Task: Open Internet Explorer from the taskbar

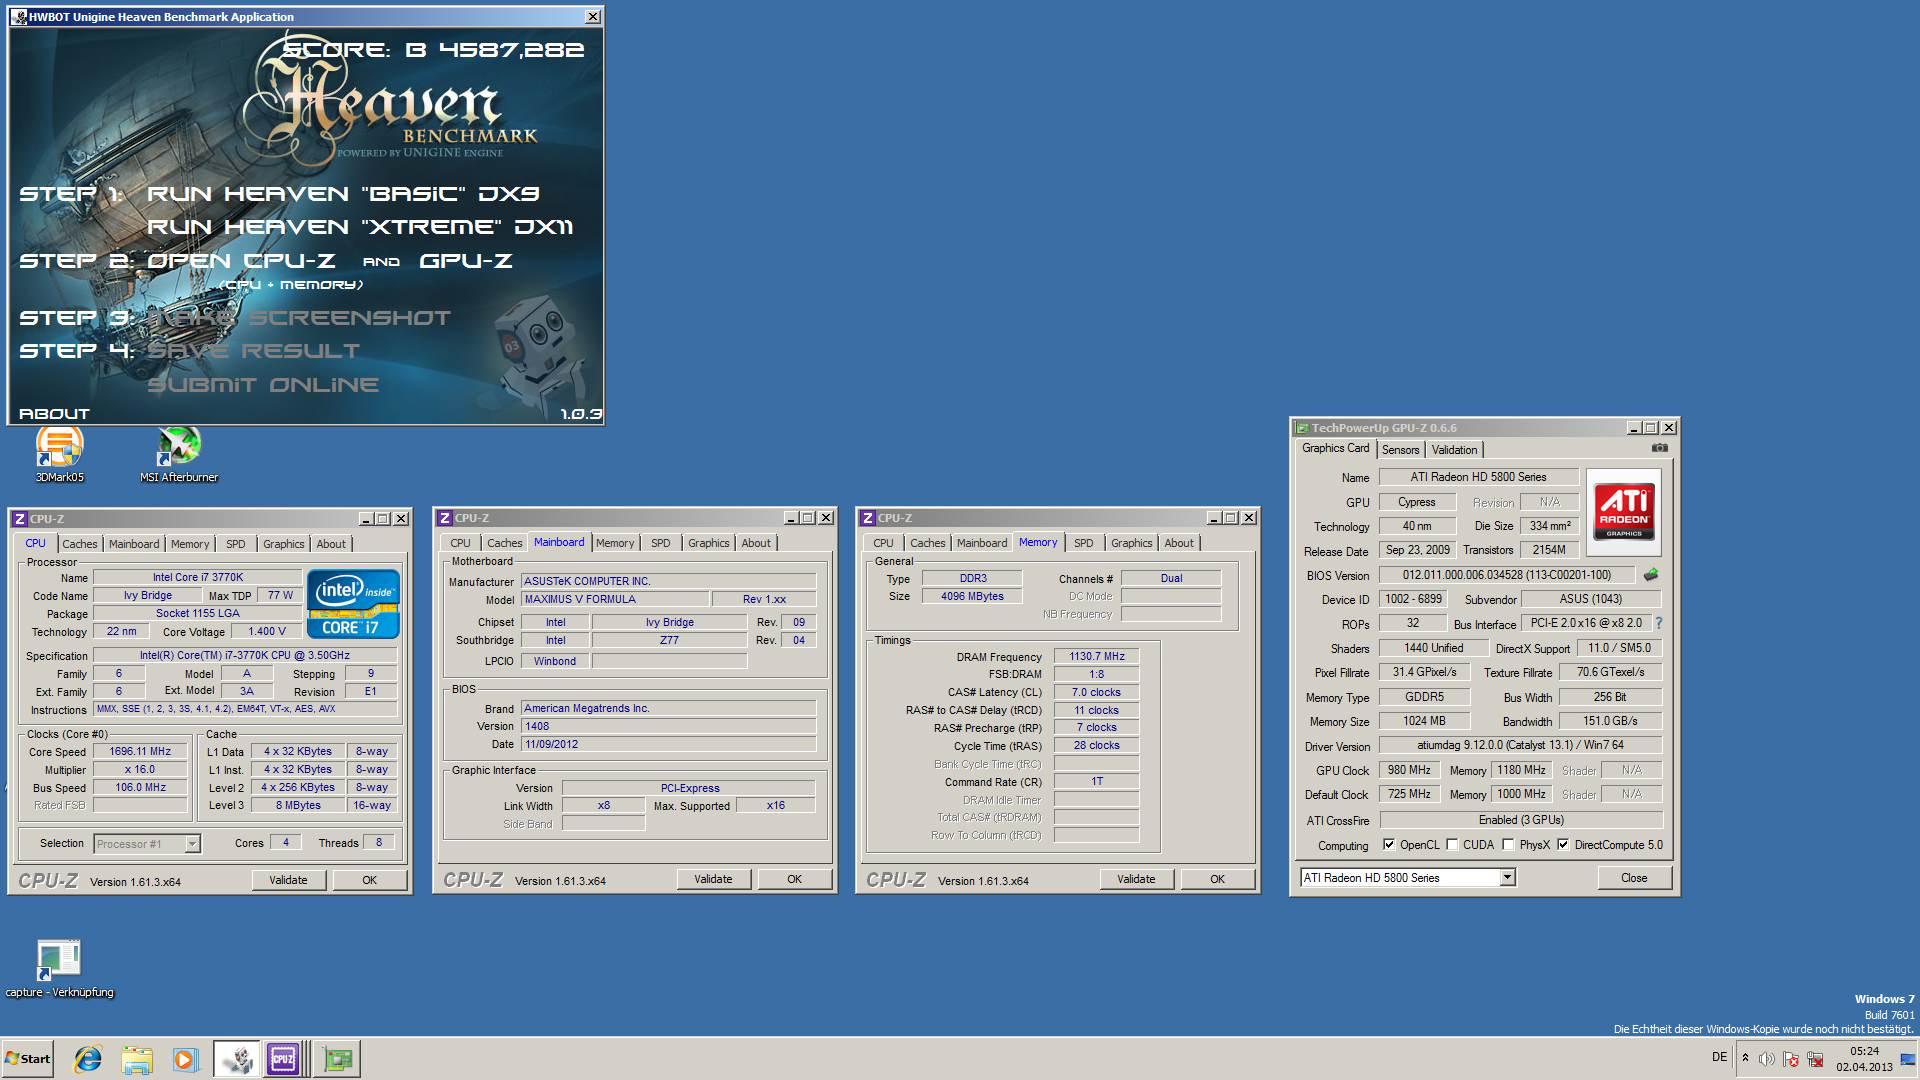Action: click(x=89, y=1058)
